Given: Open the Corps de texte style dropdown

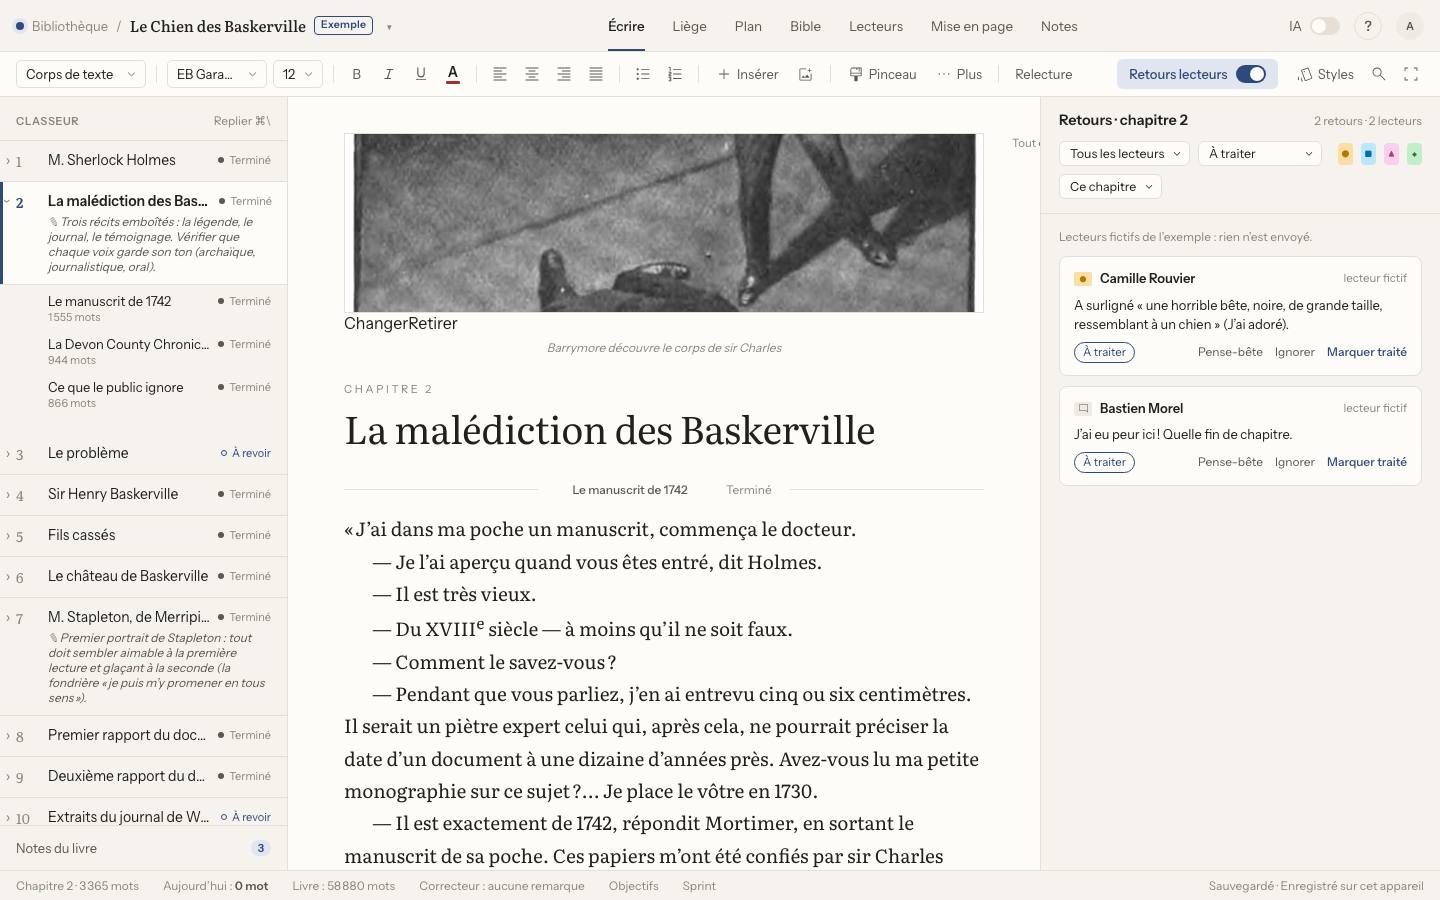Looking at the screenshot, I should pyautogui.click(x=81, y=74).
